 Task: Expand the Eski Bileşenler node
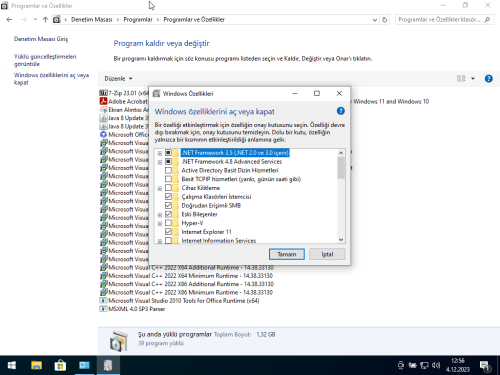pyautogui.click(x=160, y=215)
